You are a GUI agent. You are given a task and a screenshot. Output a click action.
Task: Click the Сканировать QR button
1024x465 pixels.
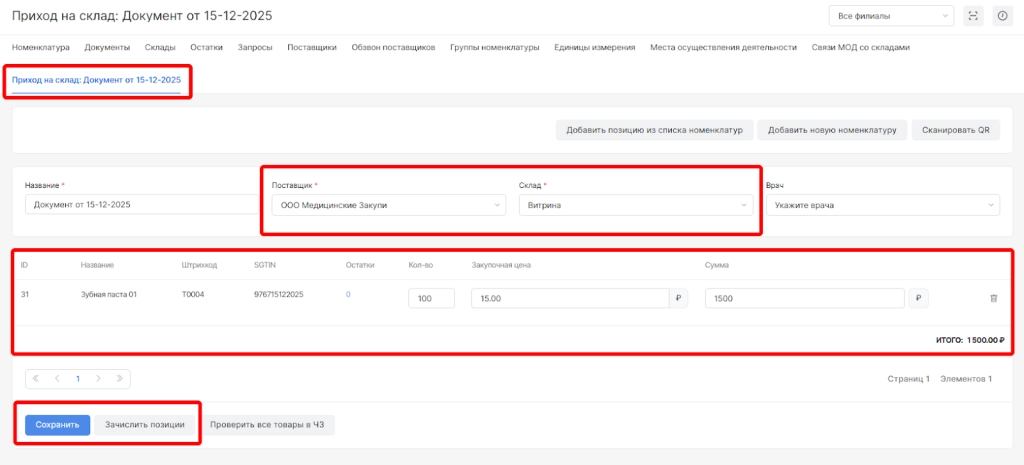tap(955, 130)
